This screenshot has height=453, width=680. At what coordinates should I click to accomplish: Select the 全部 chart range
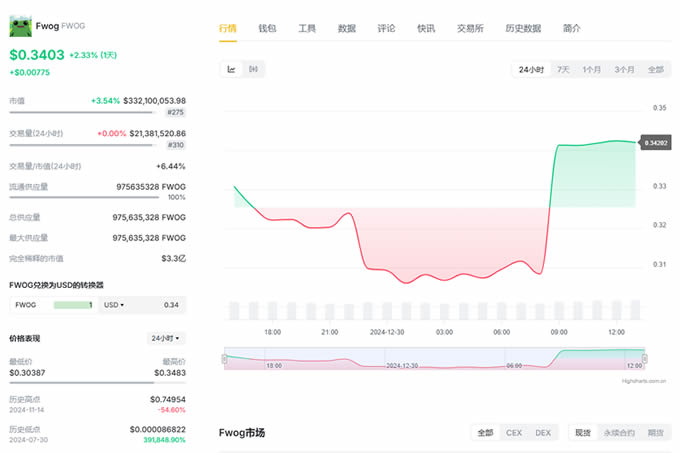coord(656,70)
